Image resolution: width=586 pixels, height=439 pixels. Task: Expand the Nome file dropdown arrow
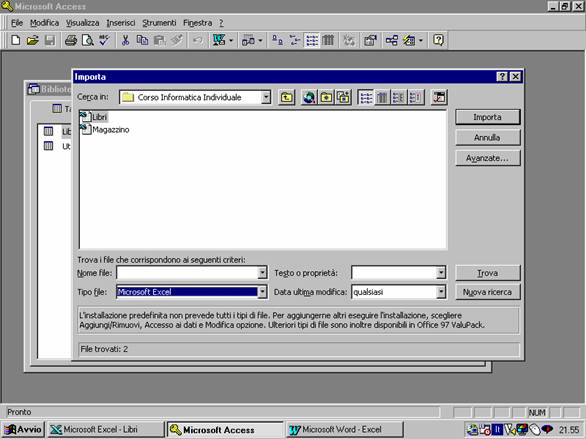262,273
